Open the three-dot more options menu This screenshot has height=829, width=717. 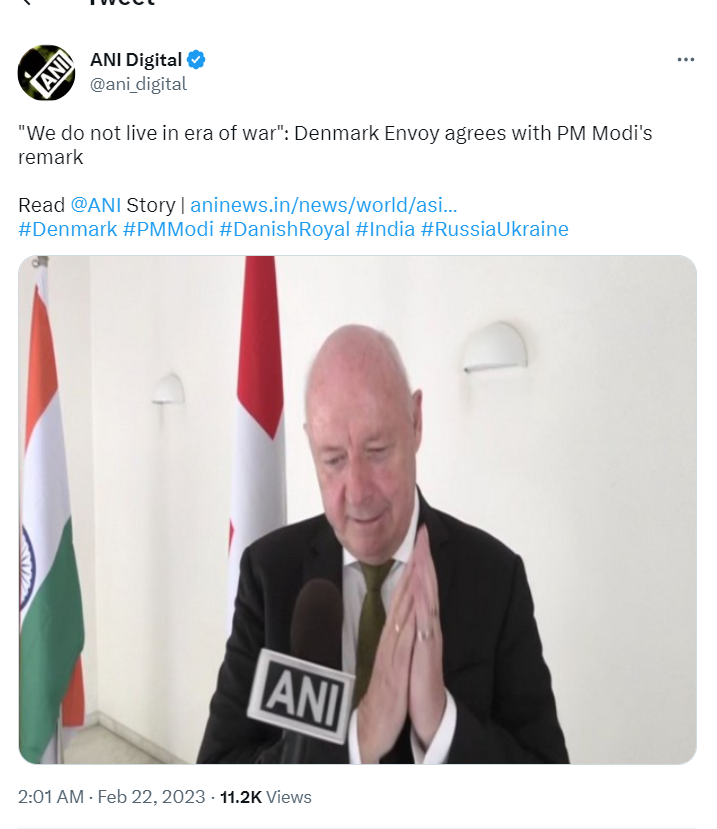685,60
